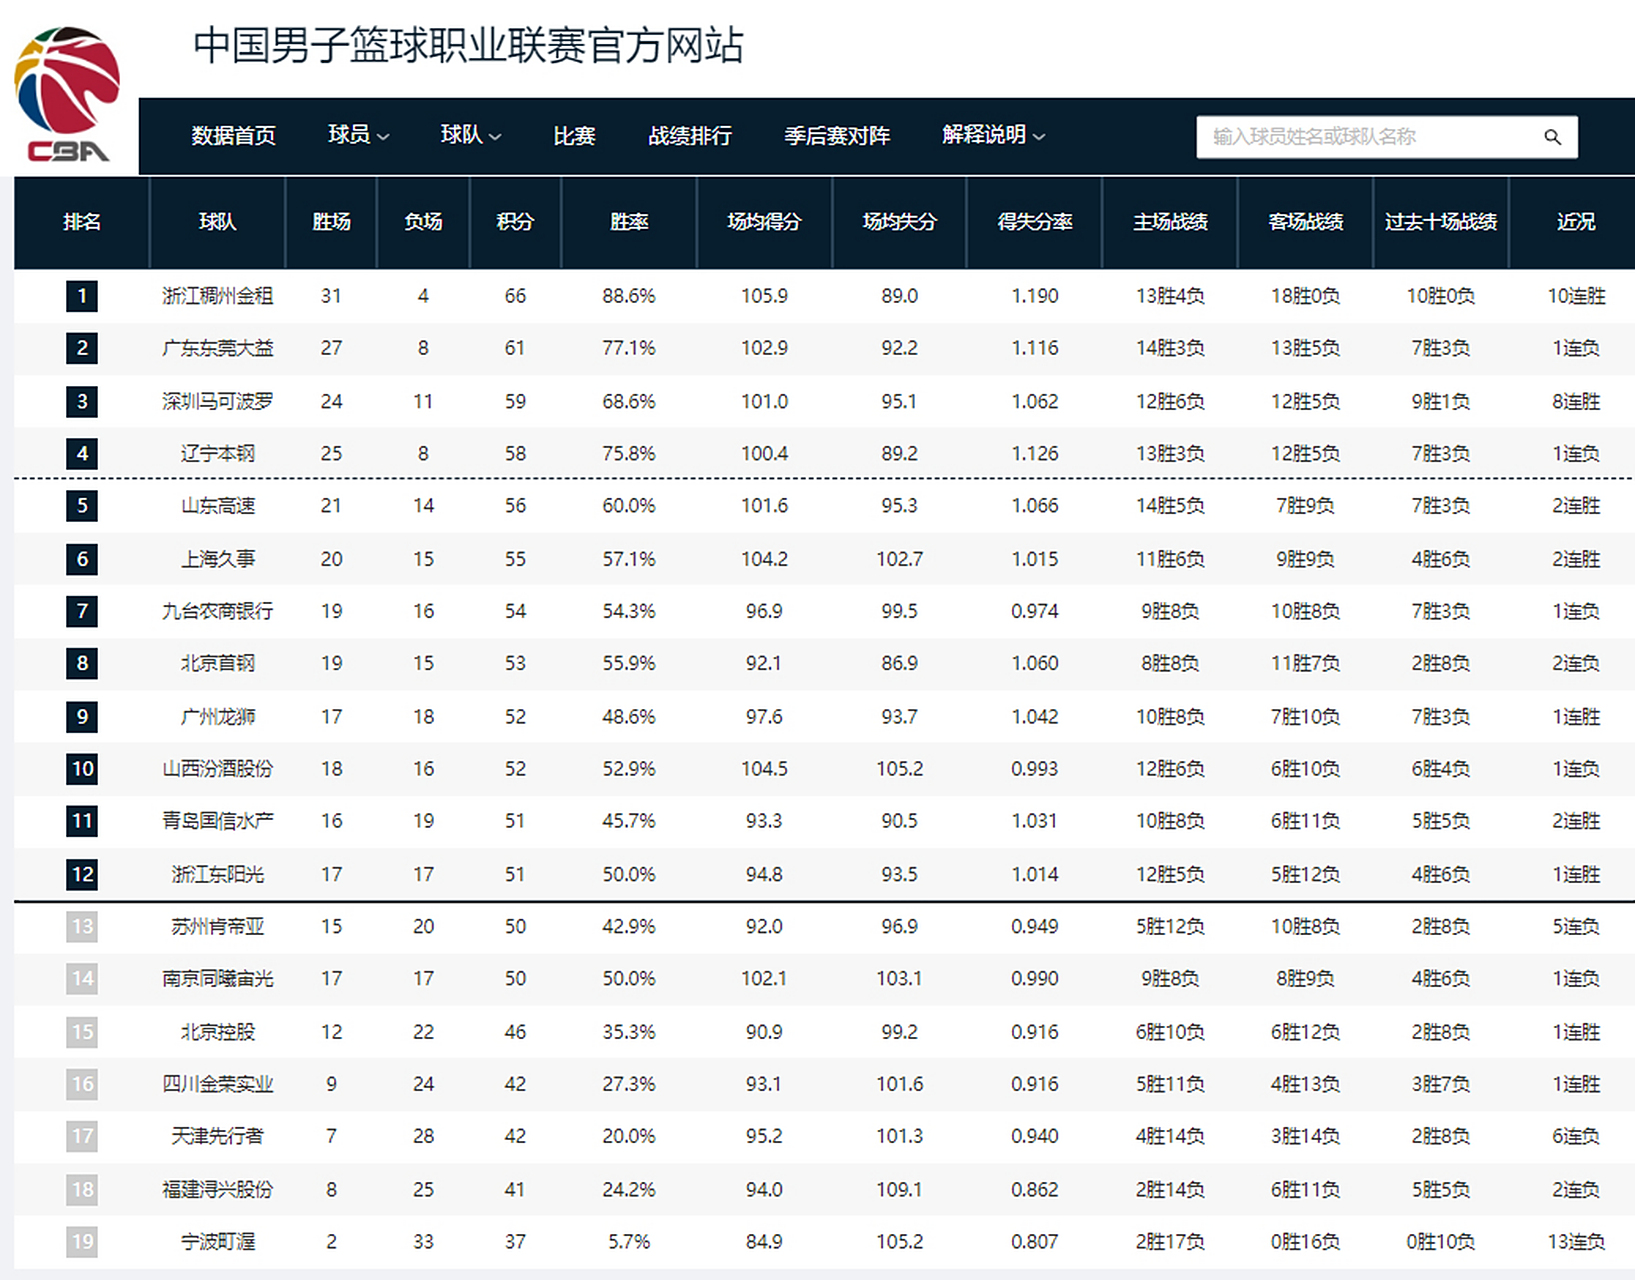Open team 四川金荣实业
1635x1280 pixels.
[x=218, y=1084]
